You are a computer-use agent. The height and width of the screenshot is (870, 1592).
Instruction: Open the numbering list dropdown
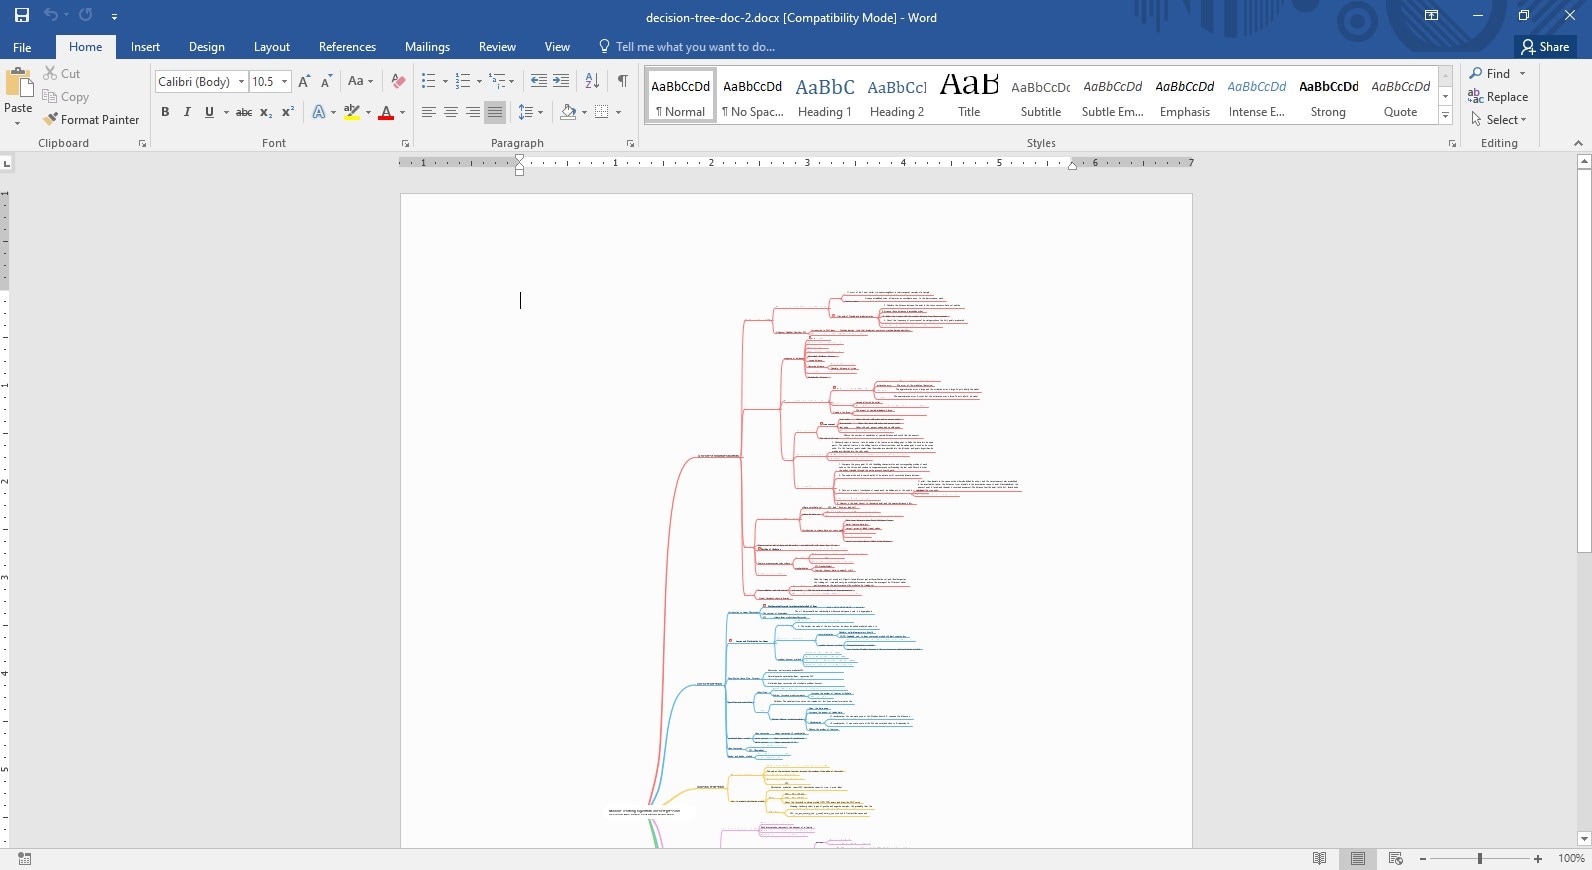479,81
